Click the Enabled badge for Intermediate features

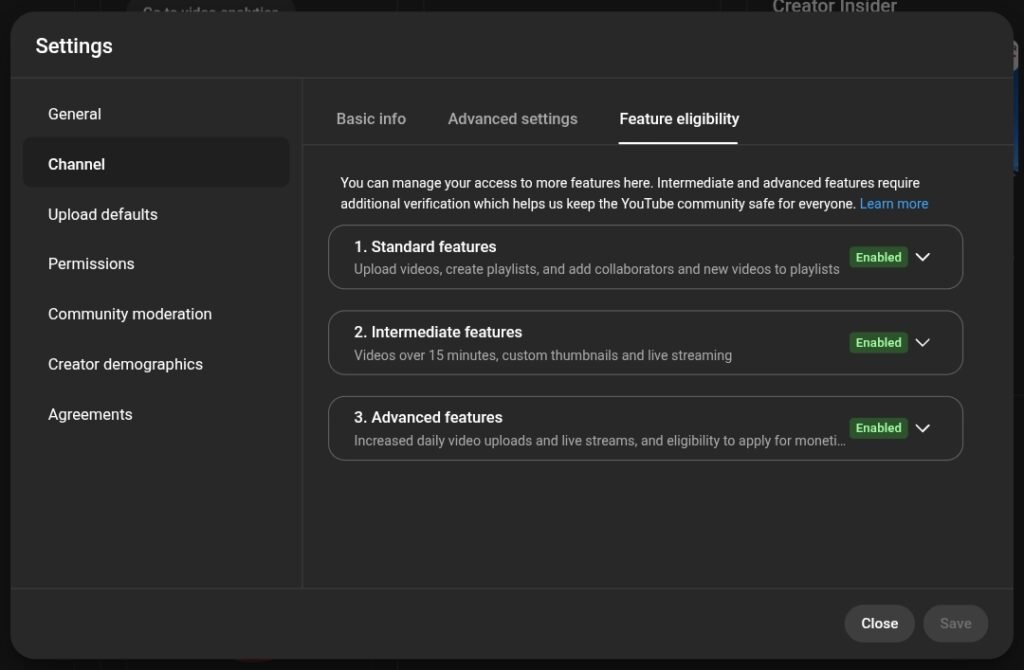[878, 342]
